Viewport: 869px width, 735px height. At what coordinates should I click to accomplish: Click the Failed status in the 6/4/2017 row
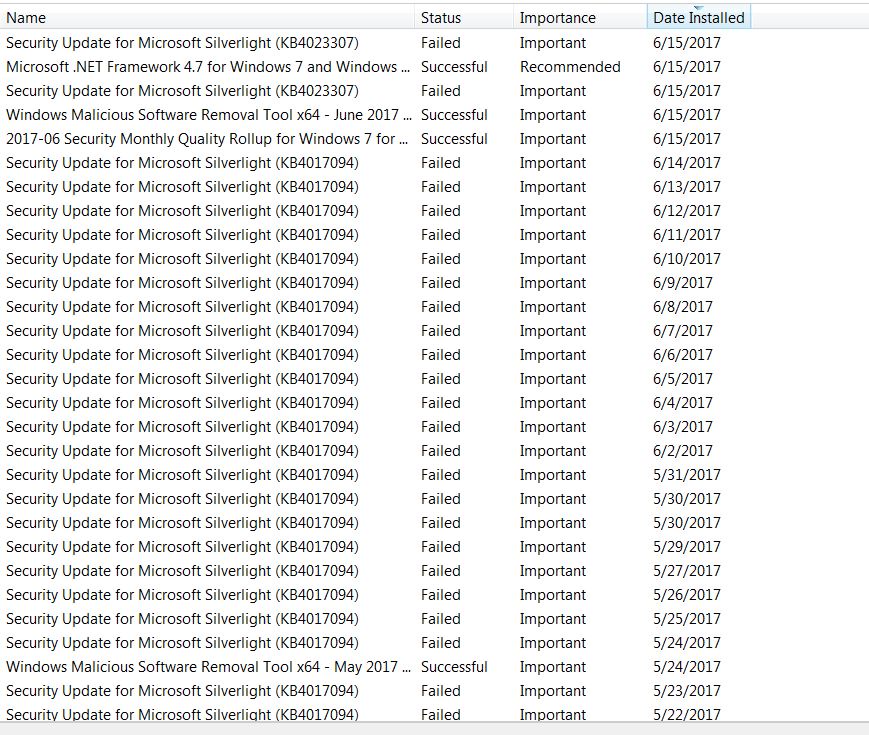441,403
